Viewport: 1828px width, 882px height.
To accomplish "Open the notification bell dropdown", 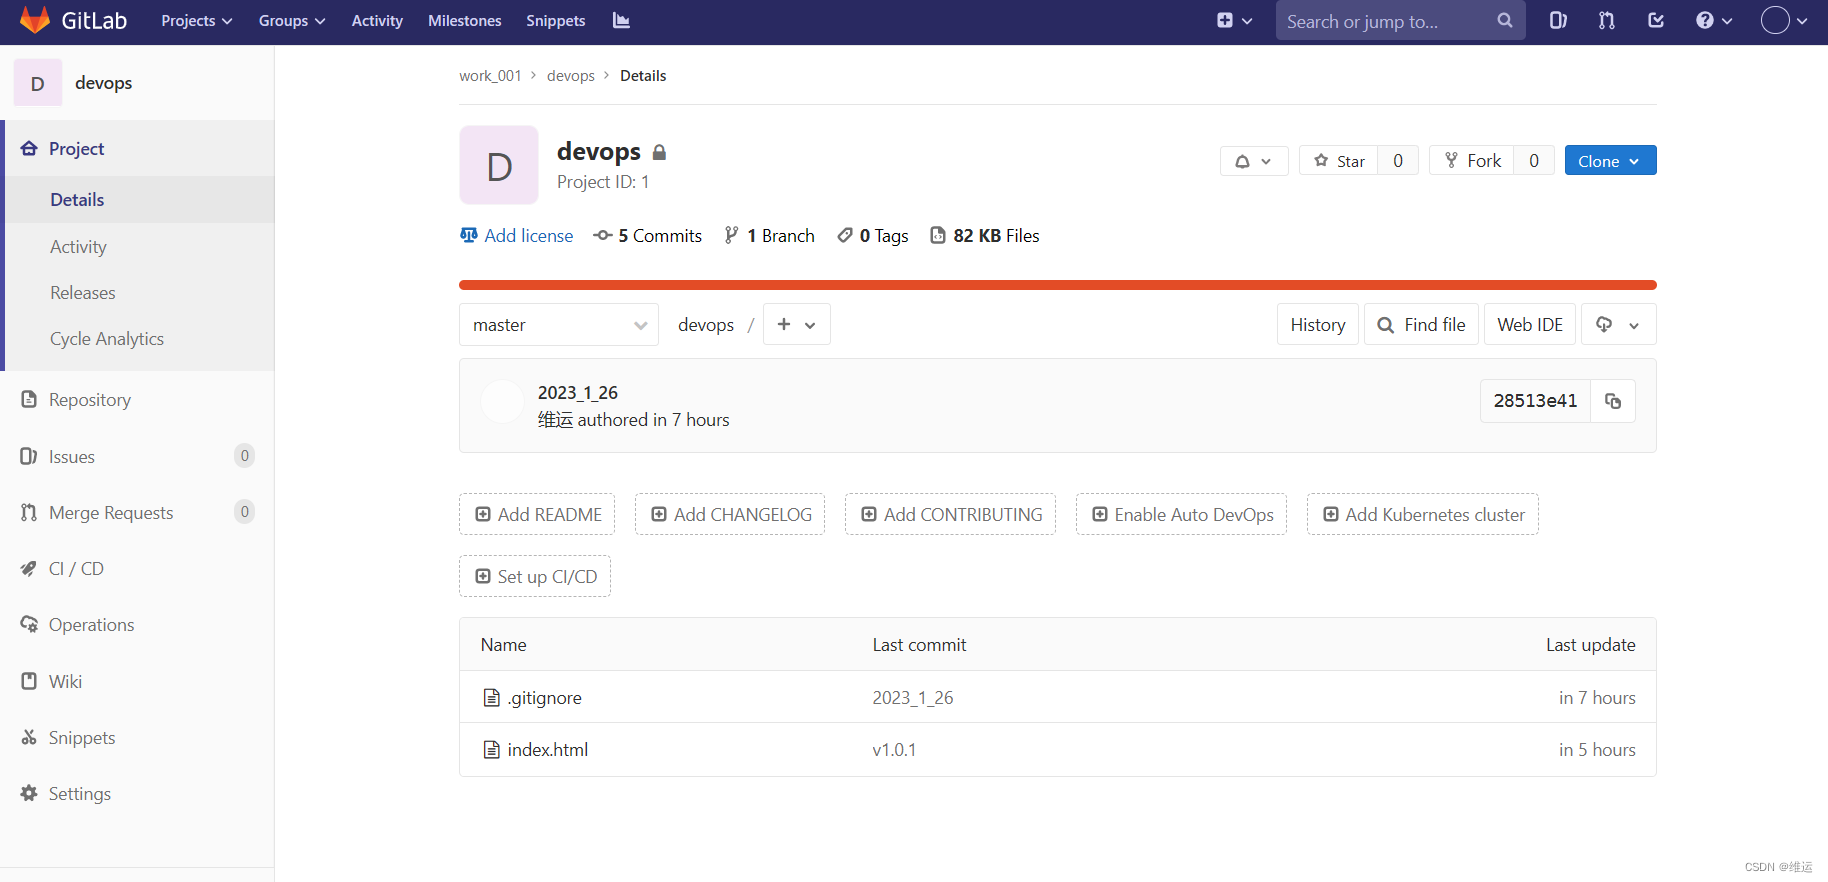I will click(1254, 161).
